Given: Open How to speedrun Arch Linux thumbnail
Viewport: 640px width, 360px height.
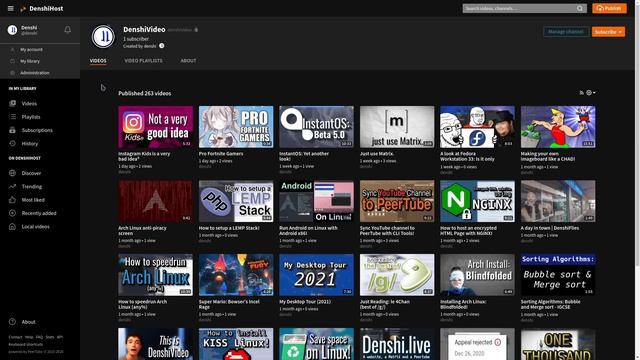Looking at the screenshot, I should tap(156, 275).
